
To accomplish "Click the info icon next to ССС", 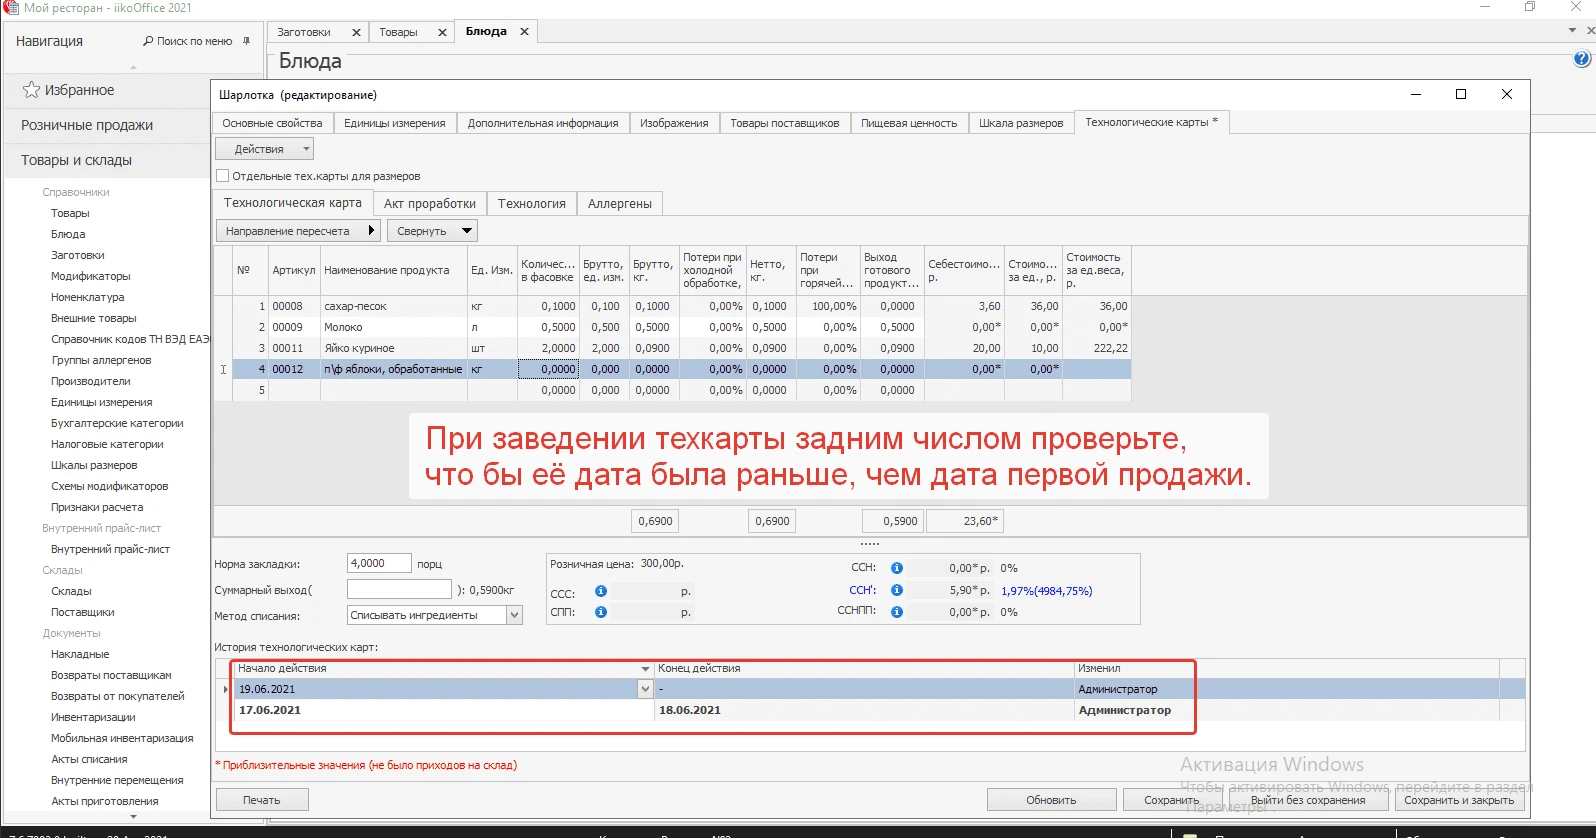I will click(x=601, y=592).
